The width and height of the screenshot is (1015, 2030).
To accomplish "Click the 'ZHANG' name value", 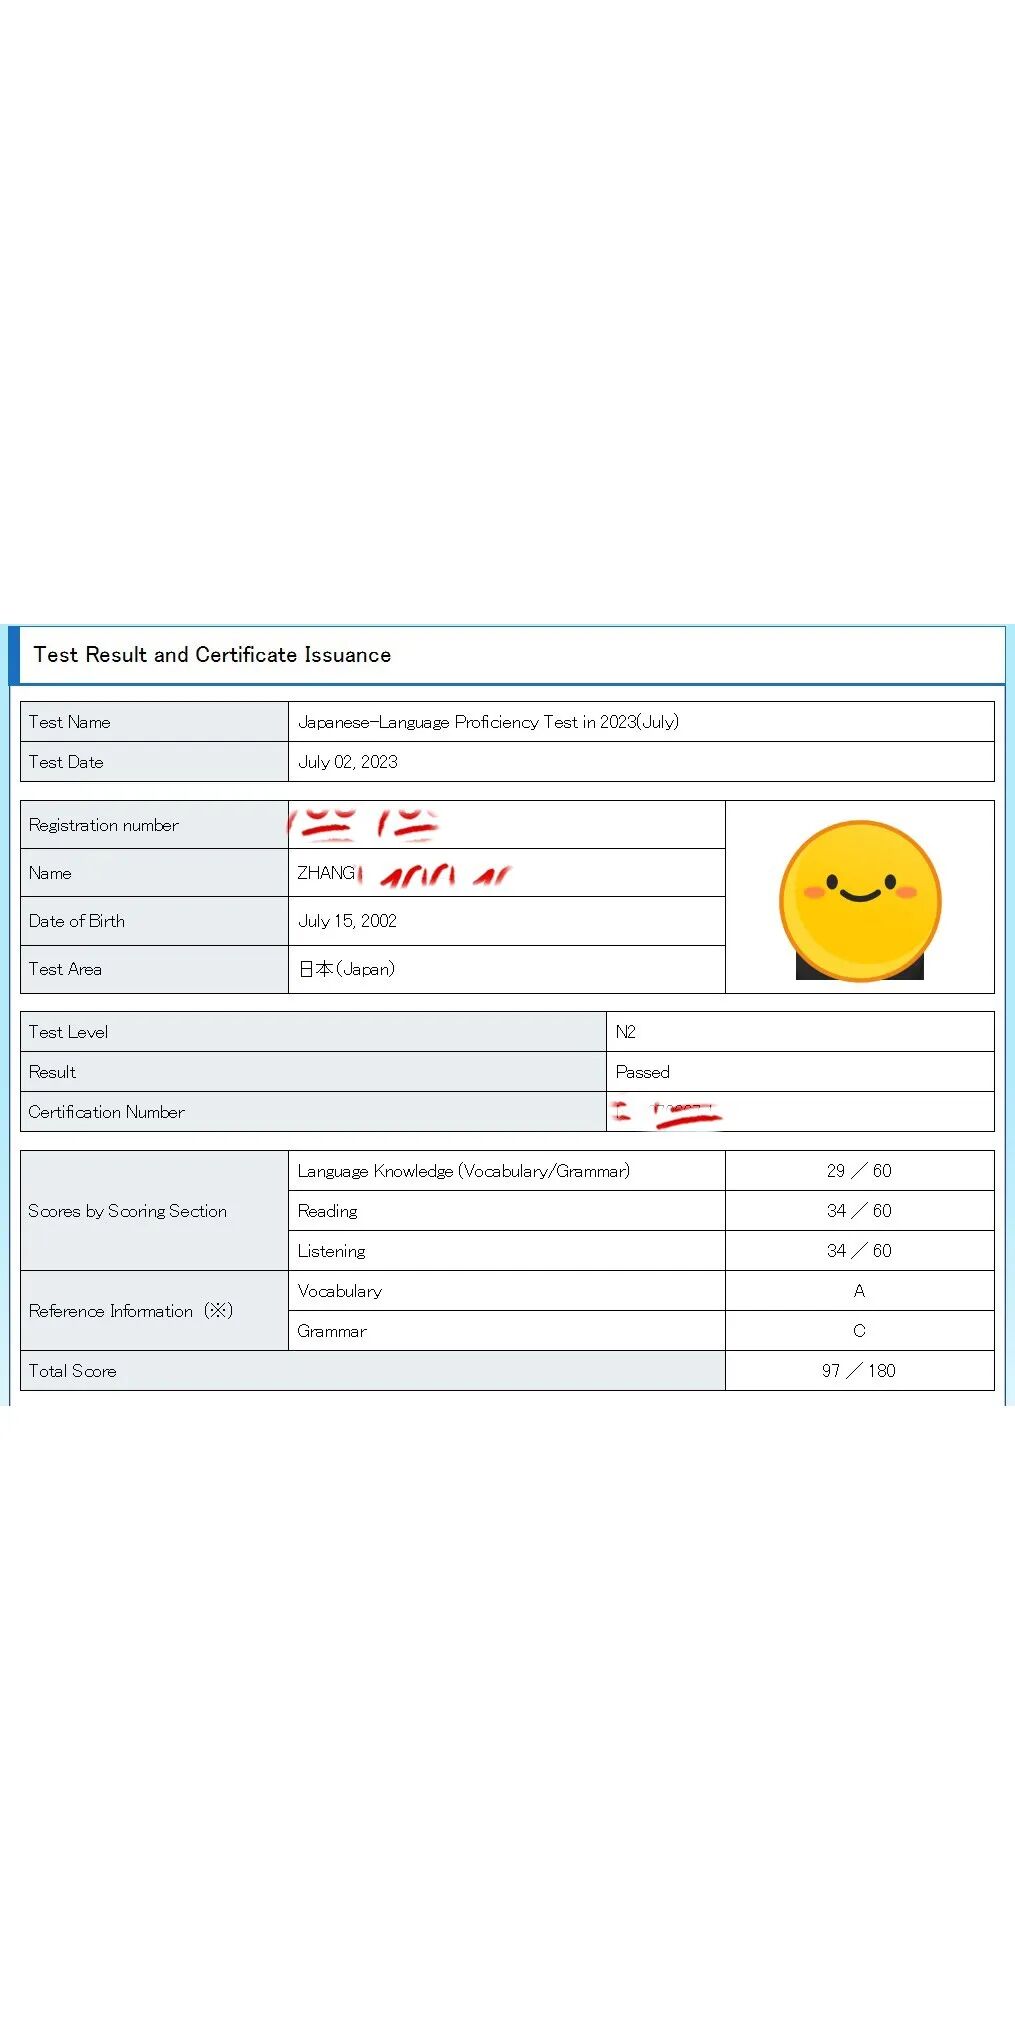I will click(326, 873).
